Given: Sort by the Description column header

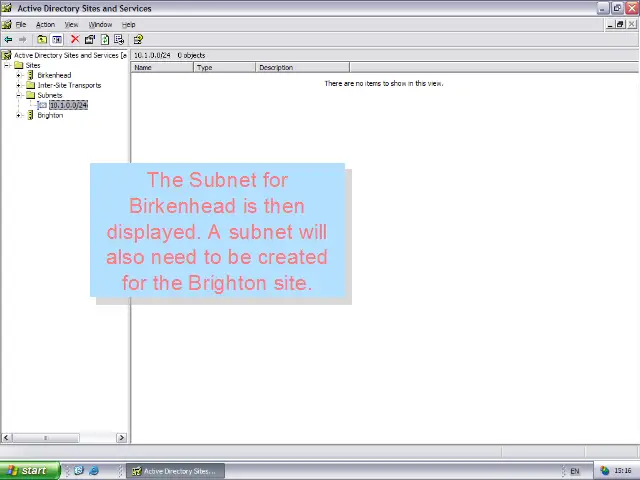Looking at the screenshot, I should click(x=302, y=67).
